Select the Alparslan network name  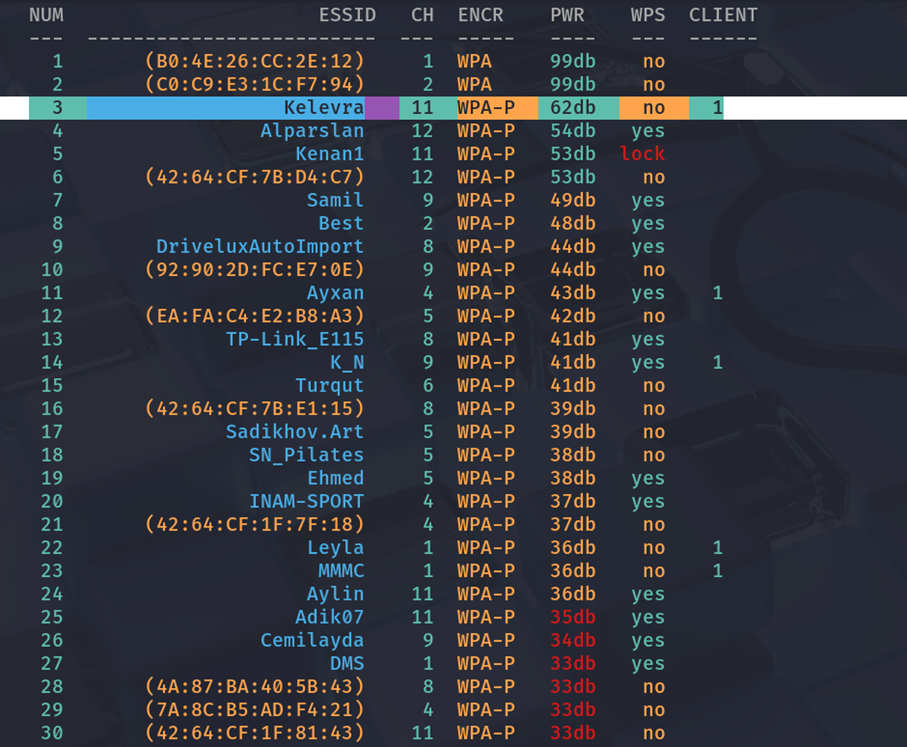pos(312,131)
